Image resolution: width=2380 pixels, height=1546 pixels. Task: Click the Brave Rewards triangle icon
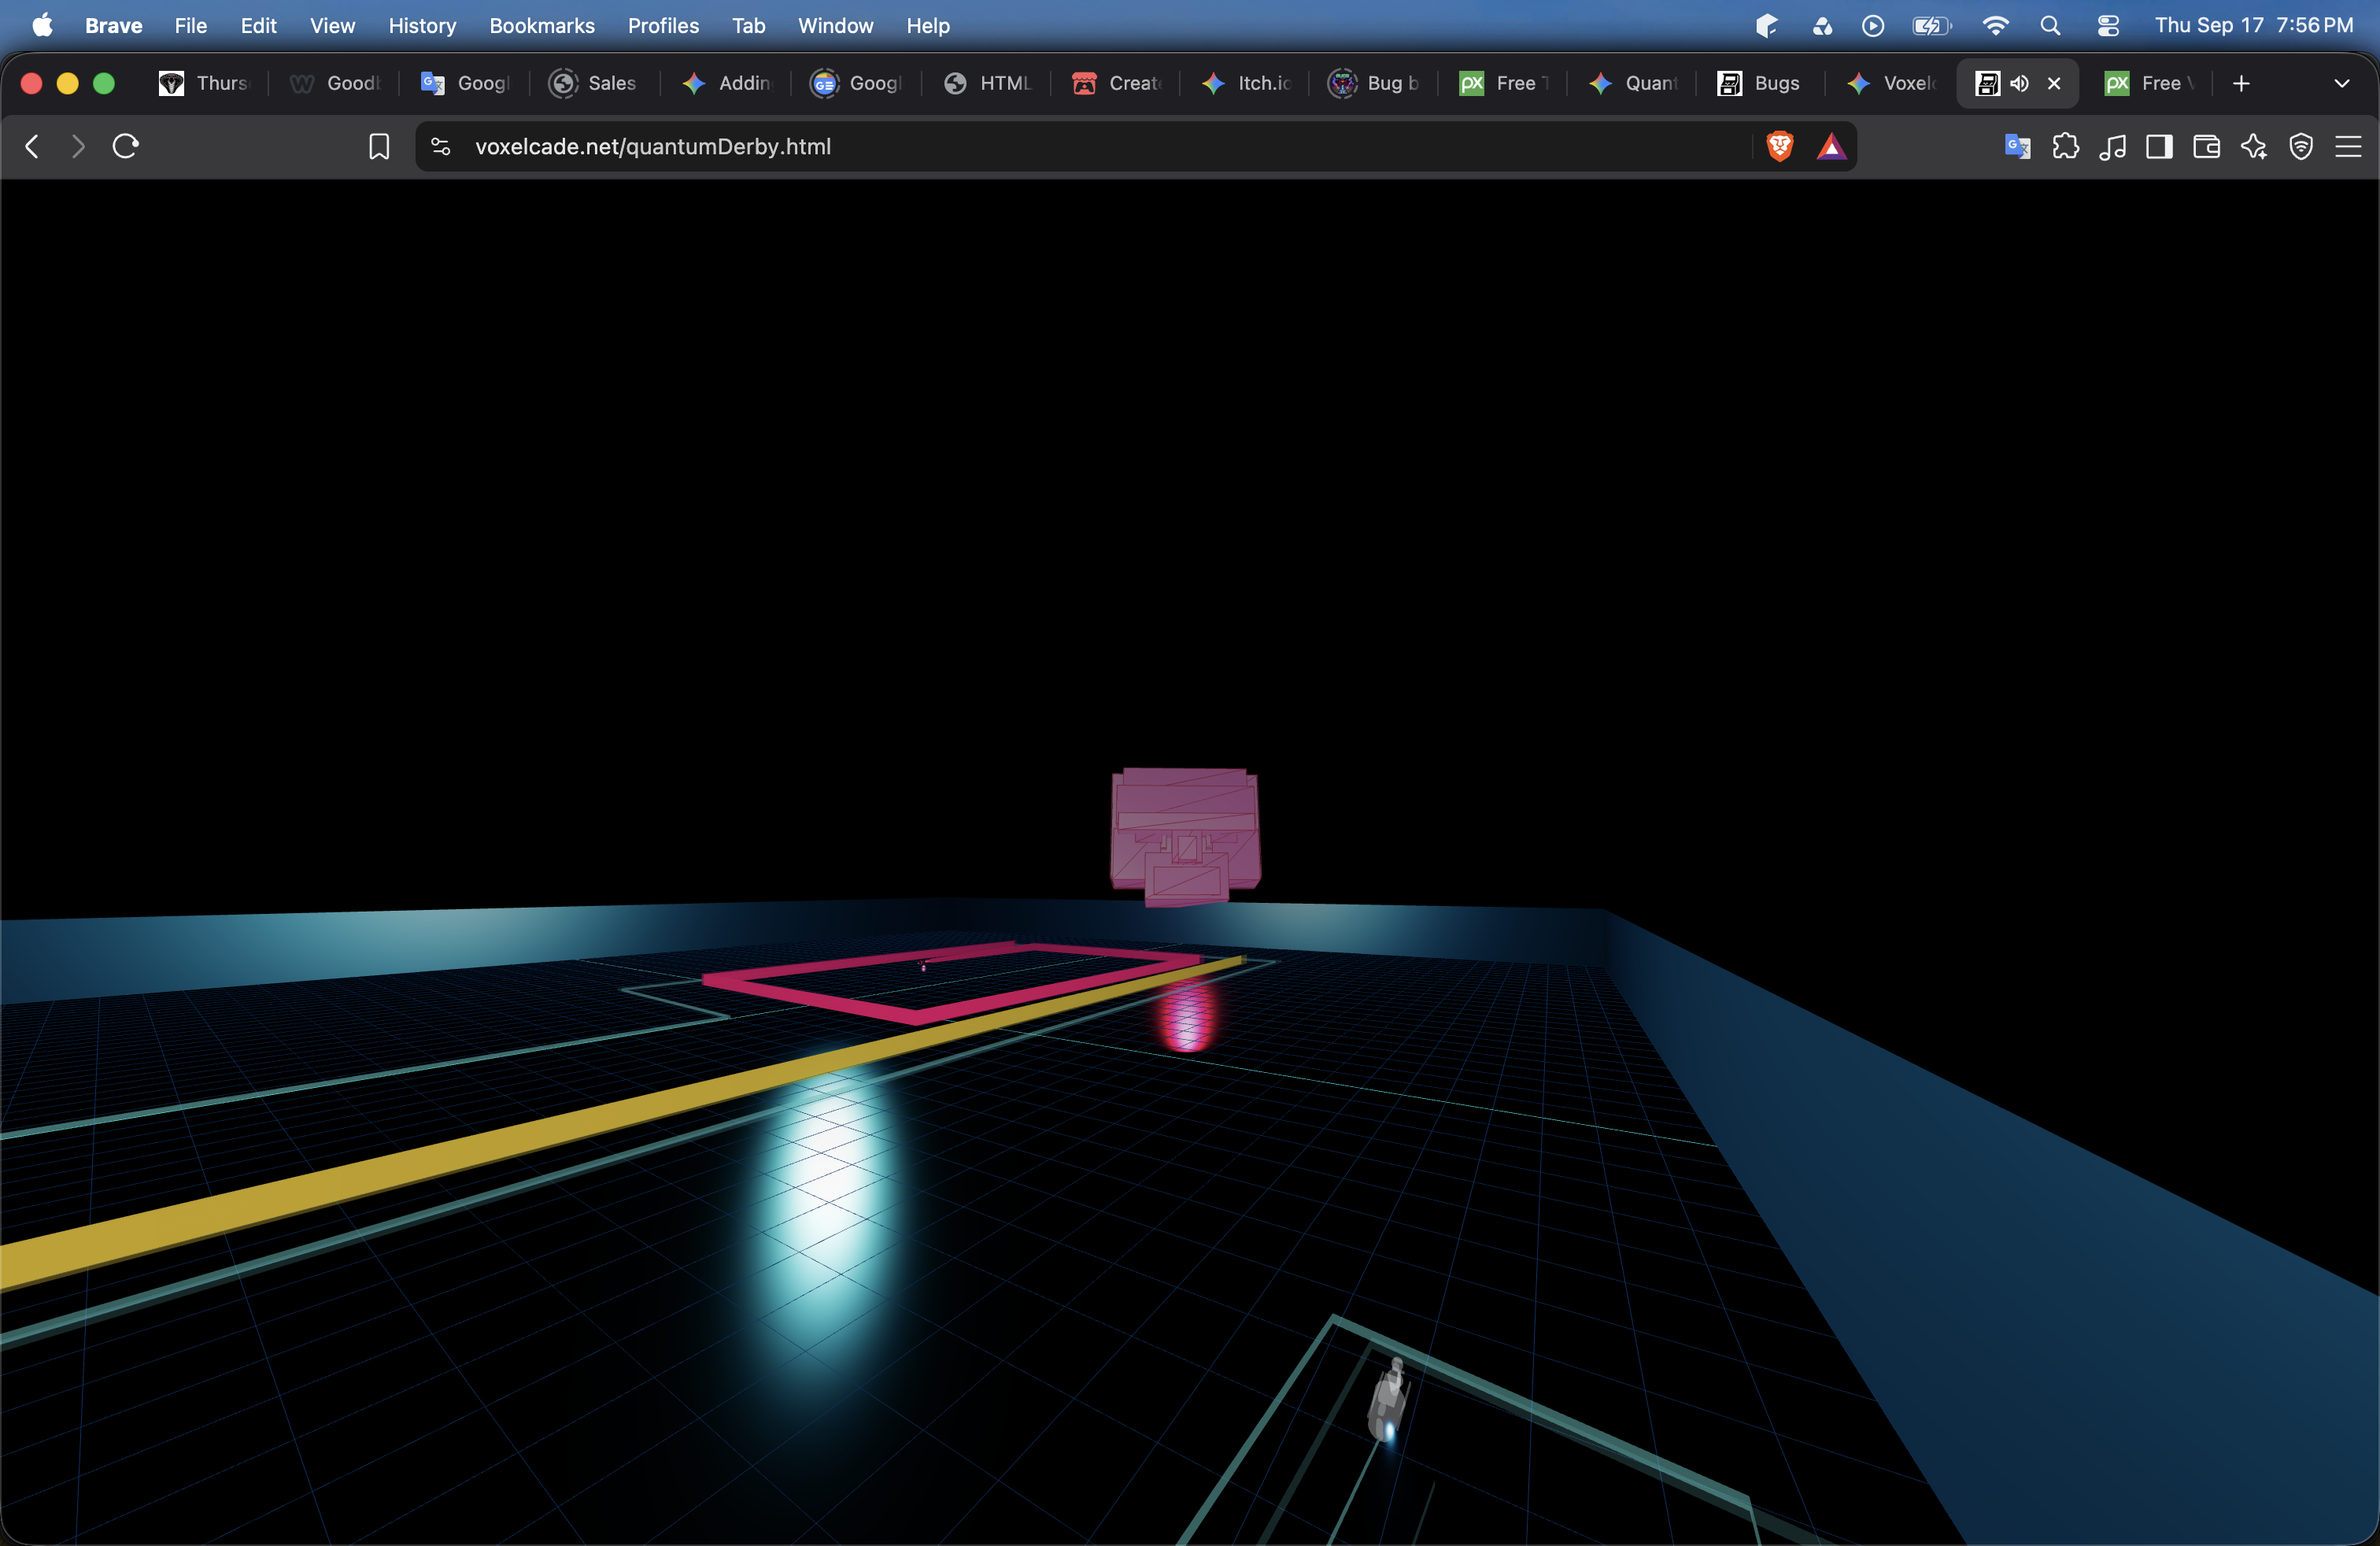tap(1831, 147)
